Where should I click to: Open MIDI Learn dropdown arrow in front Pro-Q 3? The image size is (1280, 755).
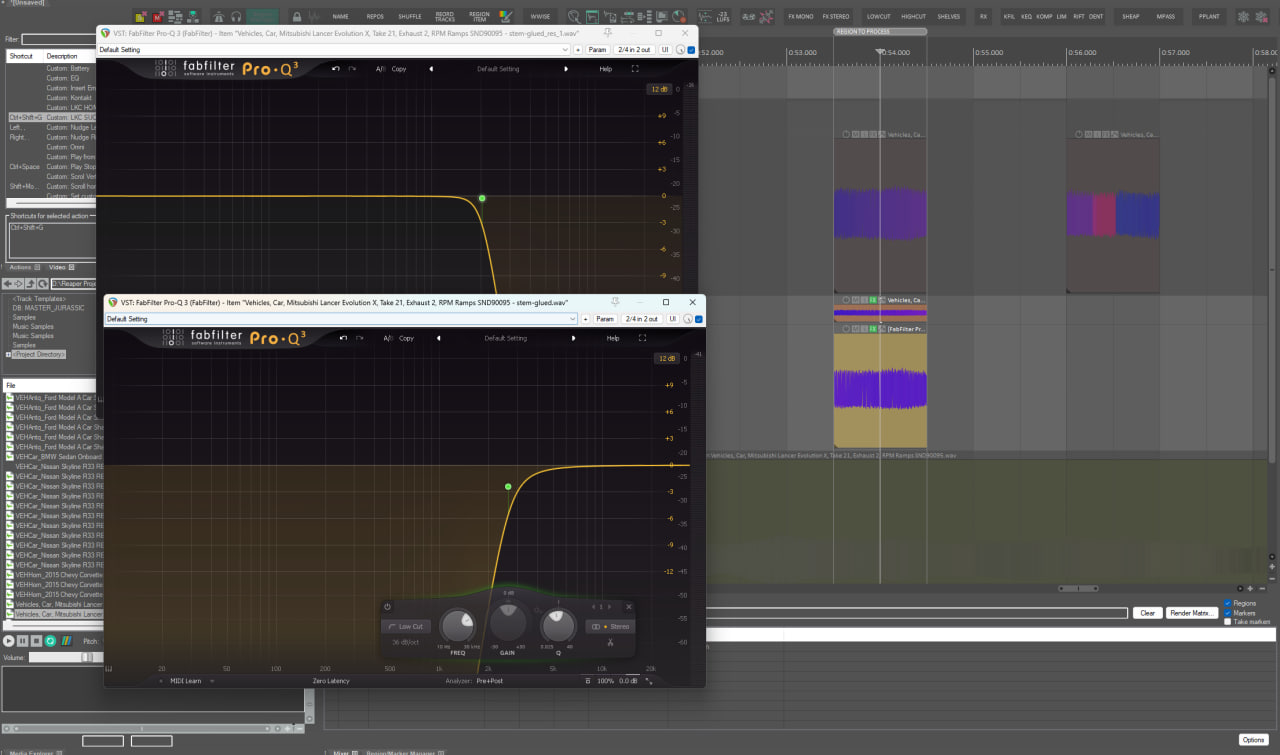tap(212, 681)
